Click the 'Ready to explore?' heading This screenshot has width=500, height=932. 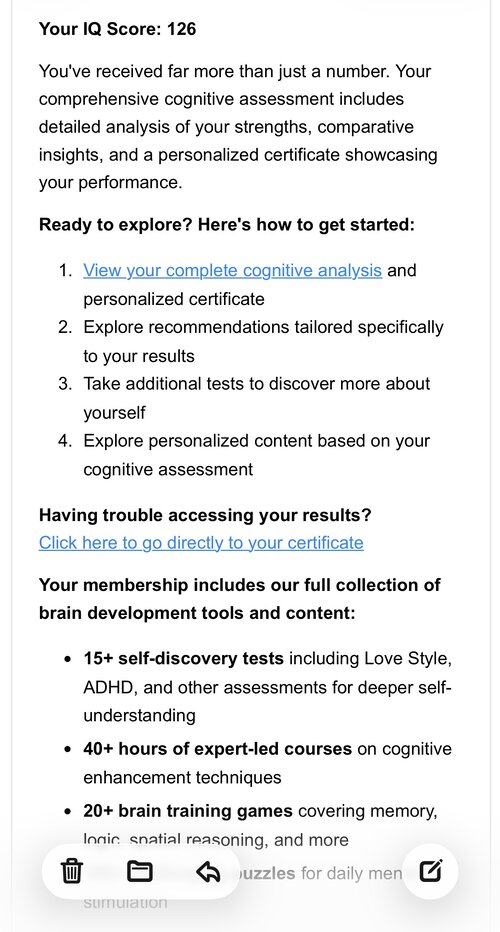pyautogui.click(x=227, y=225)
